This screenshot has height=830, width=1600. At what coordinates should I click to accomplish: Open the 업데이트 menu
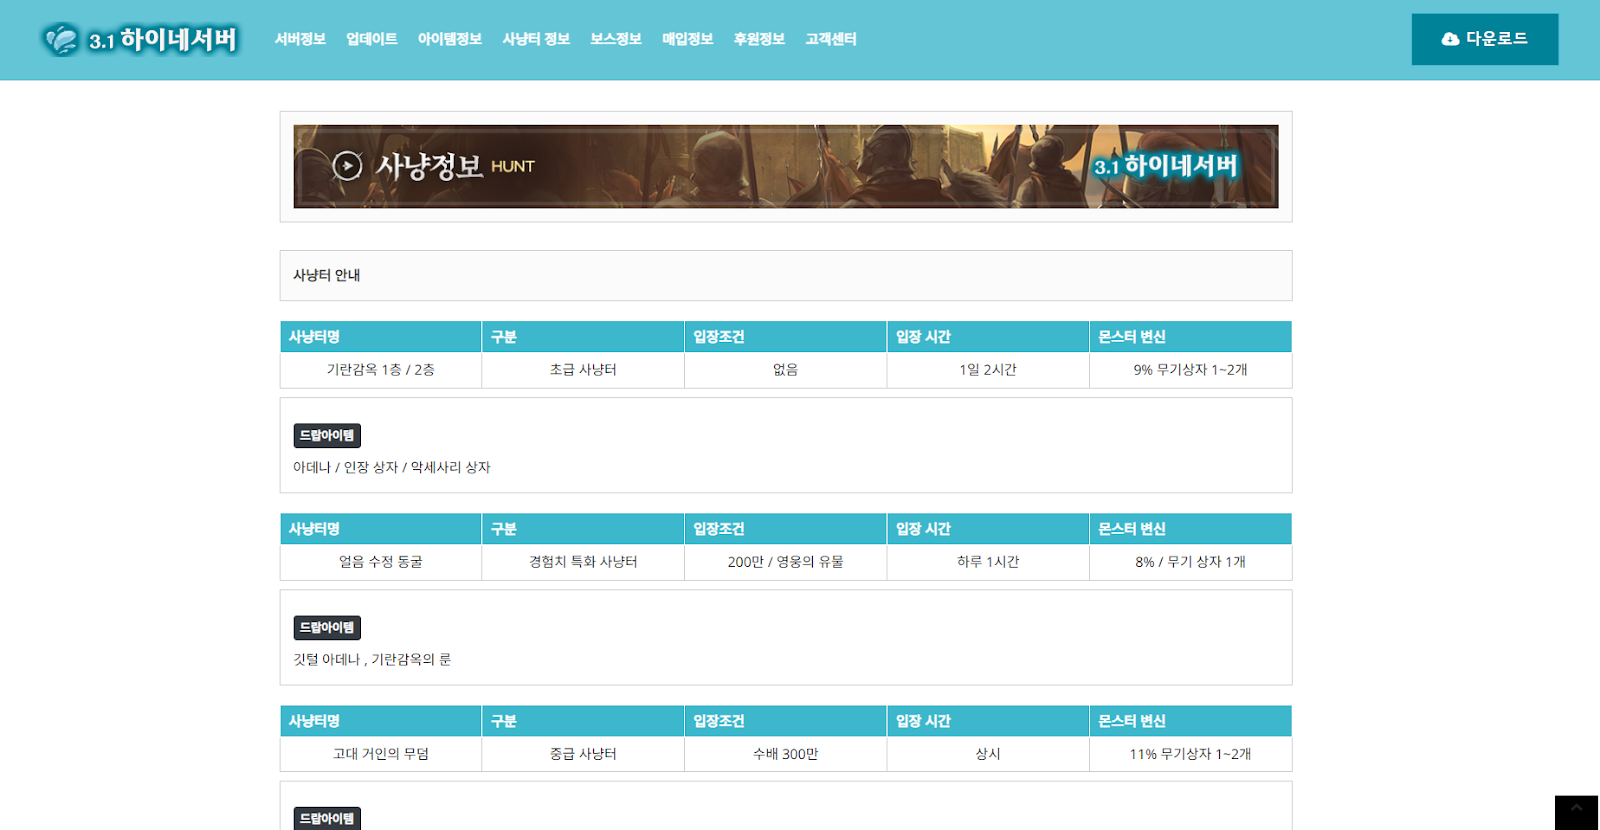pos(371,39)
